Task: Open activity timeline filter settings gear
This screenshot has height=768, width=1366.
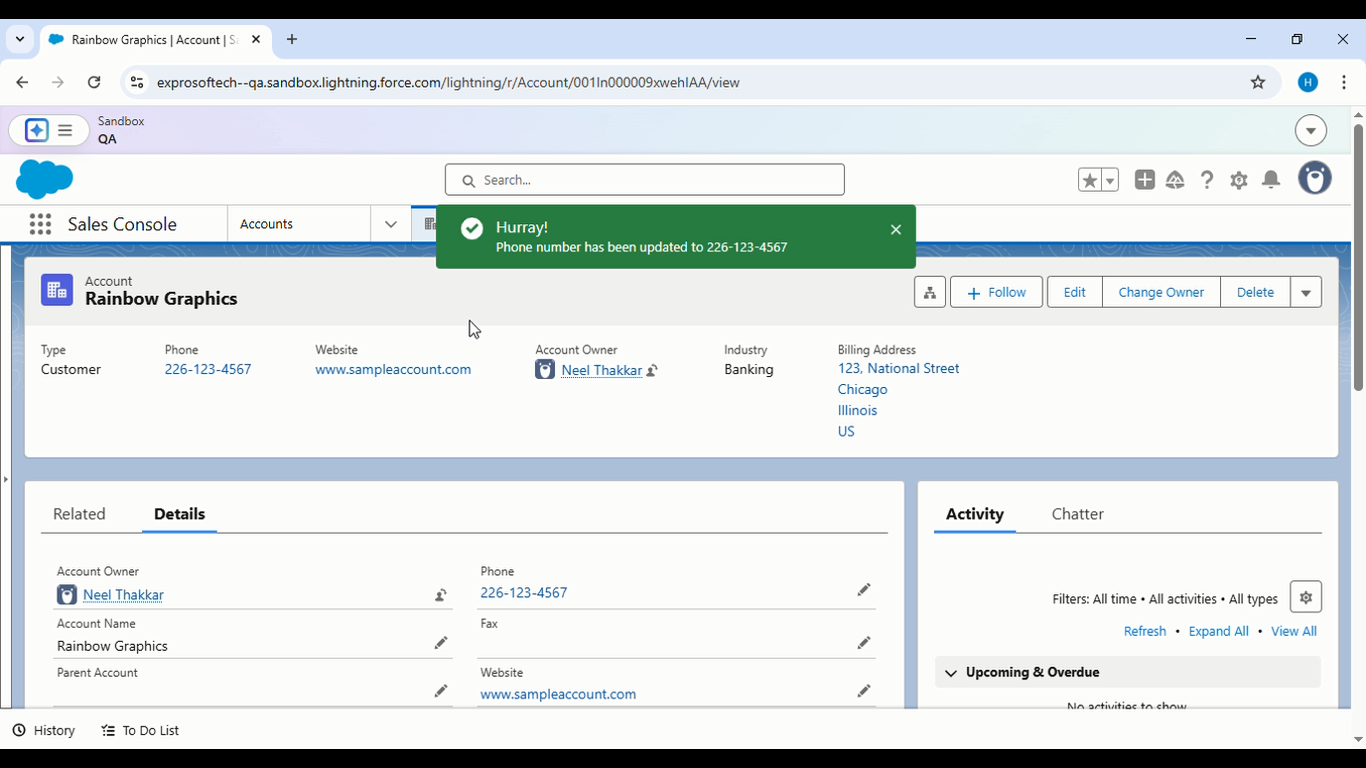Action: pos(1306,597)
